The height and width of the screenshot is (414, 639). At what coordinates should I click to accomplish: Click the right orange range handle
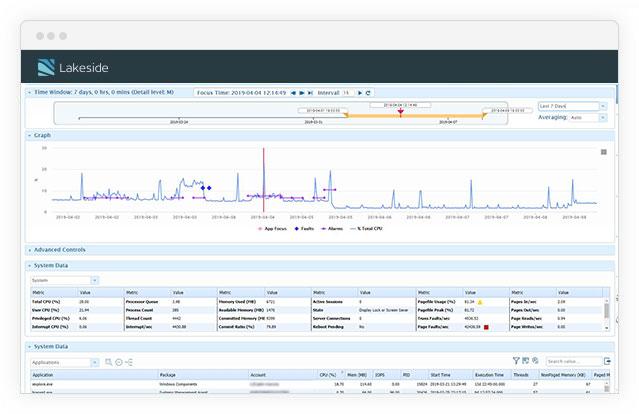click(484, 115)
